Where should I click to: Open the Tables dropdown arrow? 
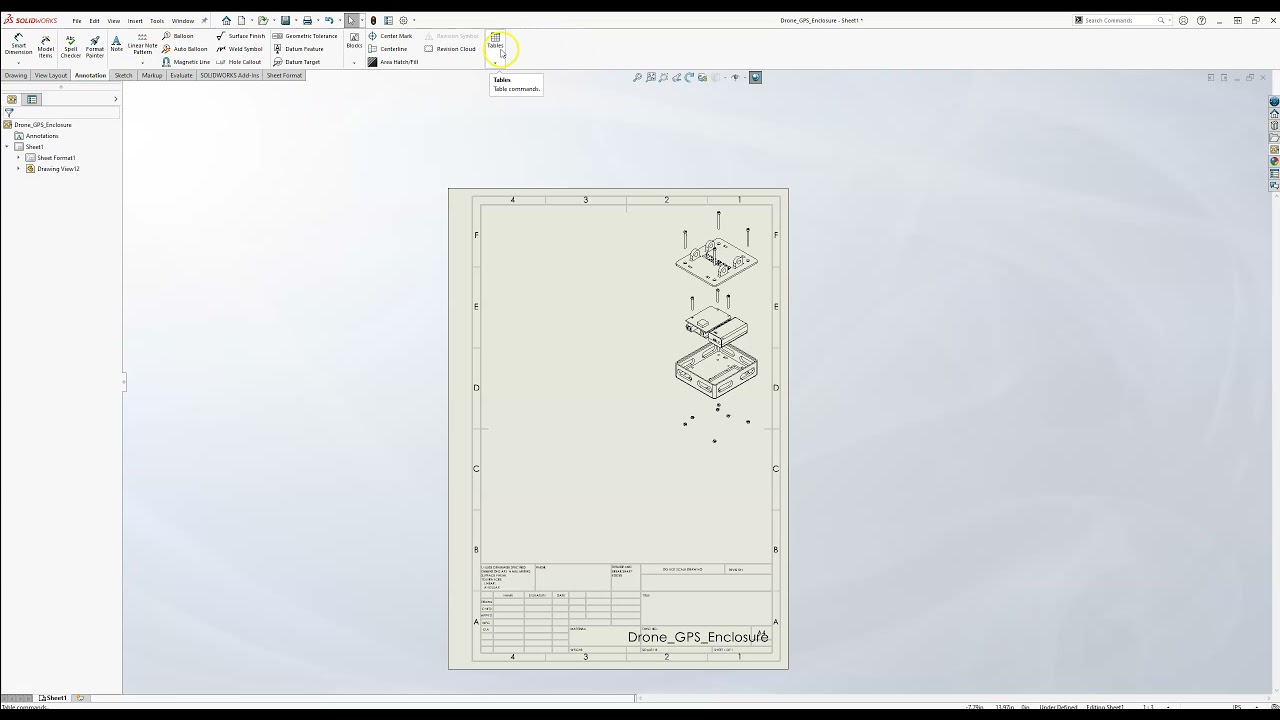495,62
